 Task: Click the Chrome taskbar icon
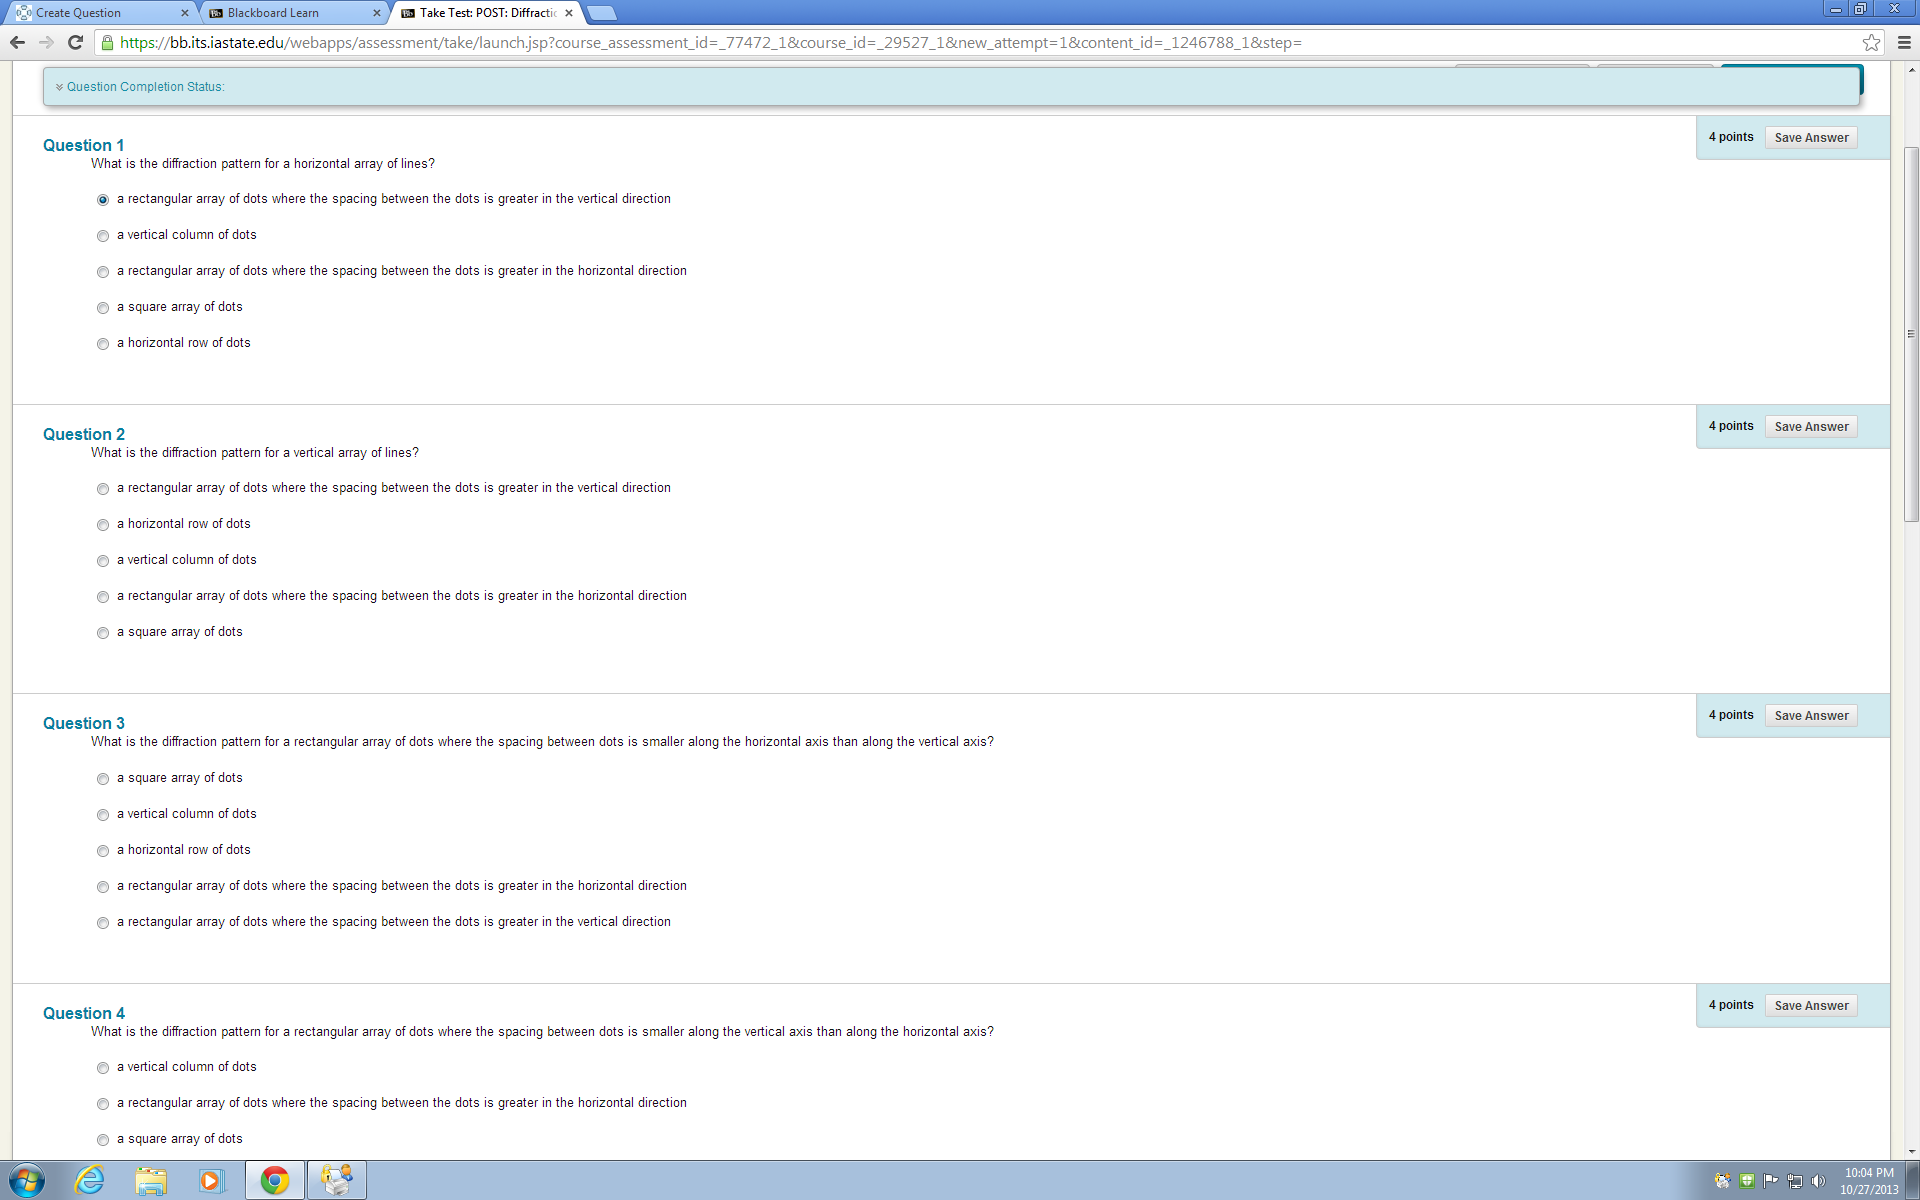point(275,1180)
